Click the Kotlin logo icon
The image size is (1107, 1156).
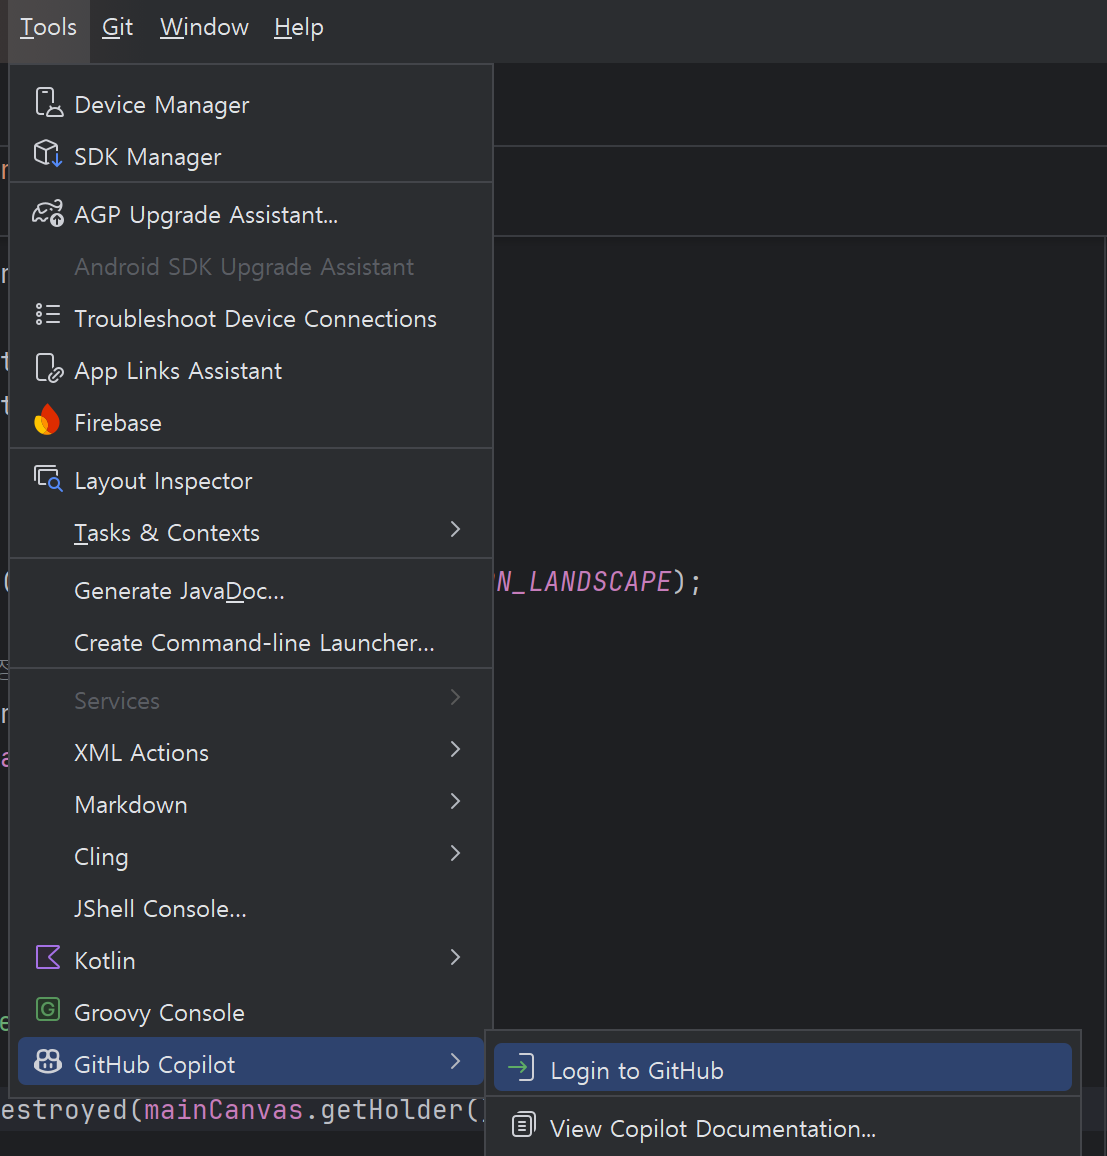(48, 958)
